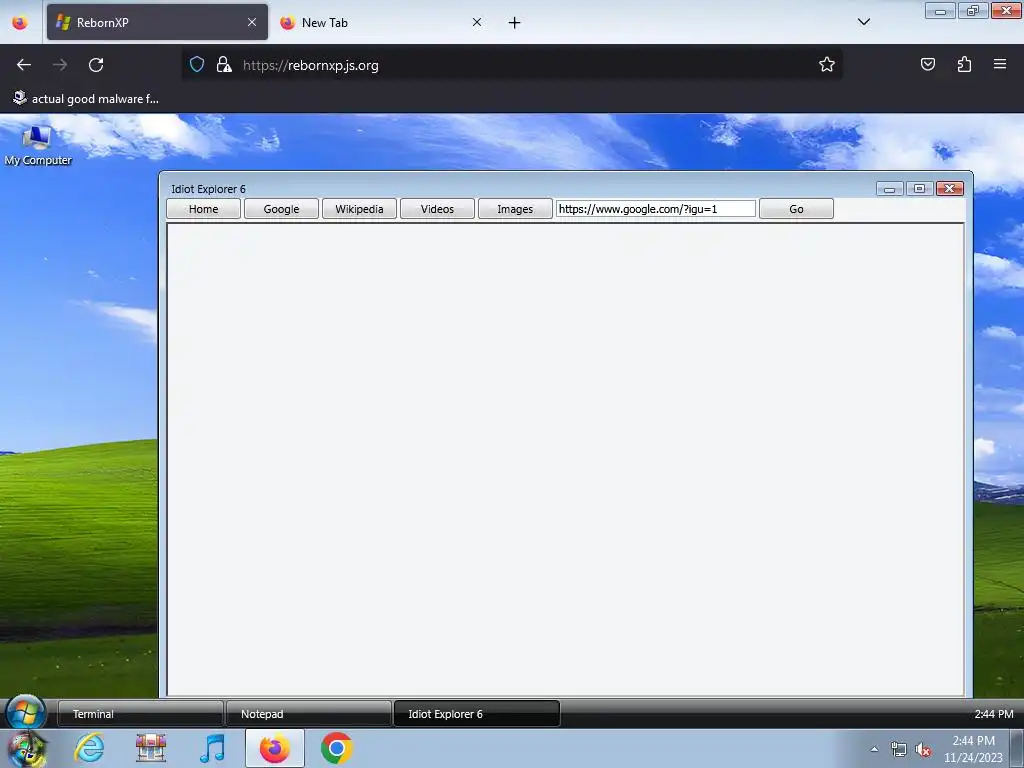Click Home button in Idiot Explorer

[204, 209]
